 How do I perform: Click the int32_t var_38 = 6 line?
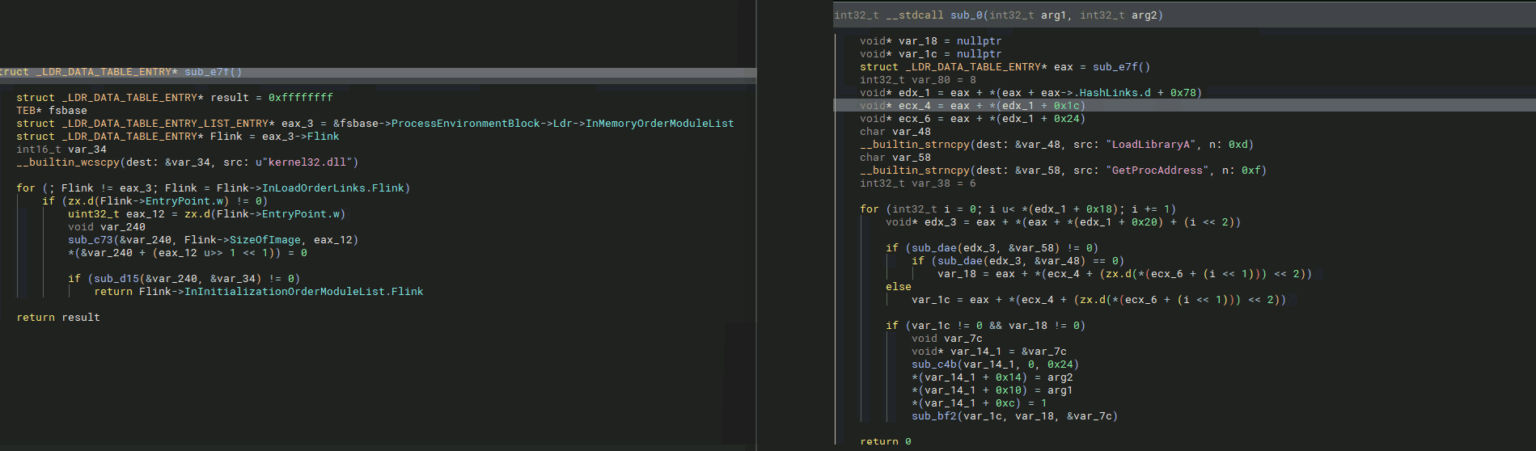[918, 184]
